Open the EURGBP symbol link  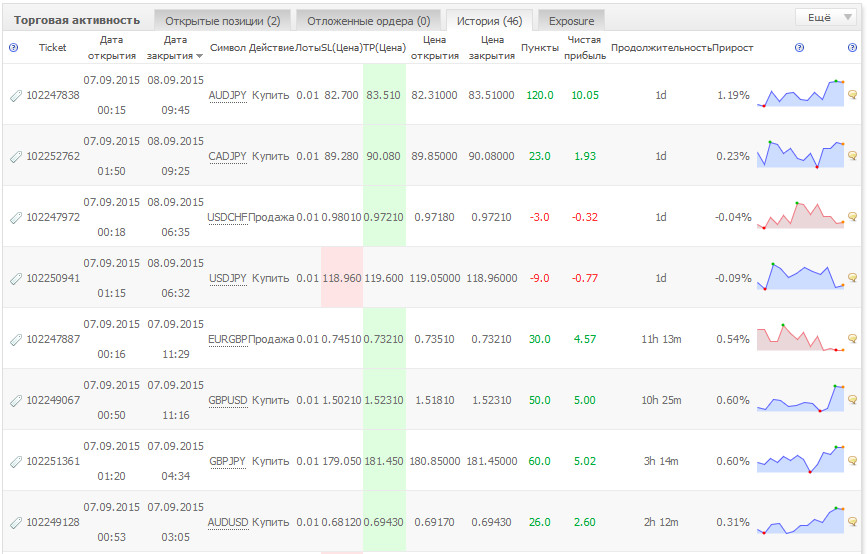tap(227, 339)
